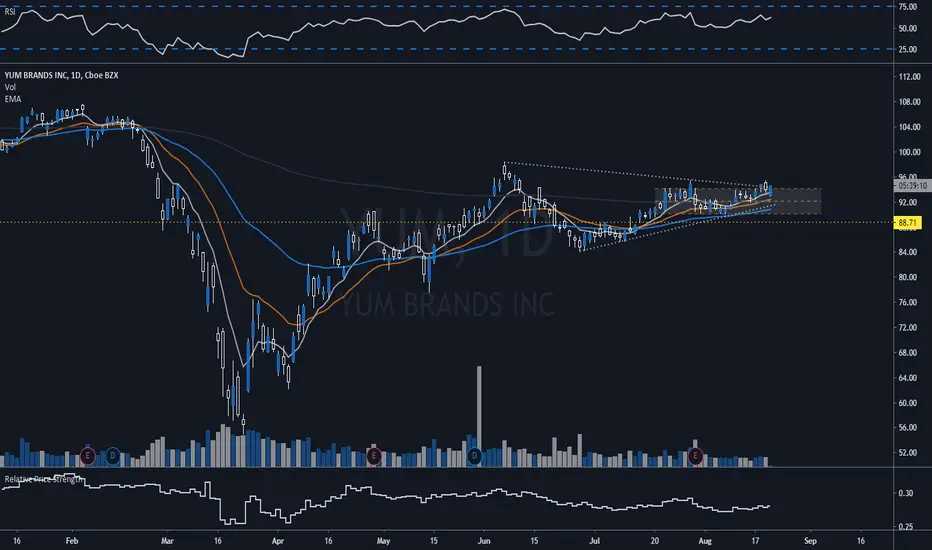Click the 76.00 price axis label
932x550 pixels.
click(x=909, y=302)
